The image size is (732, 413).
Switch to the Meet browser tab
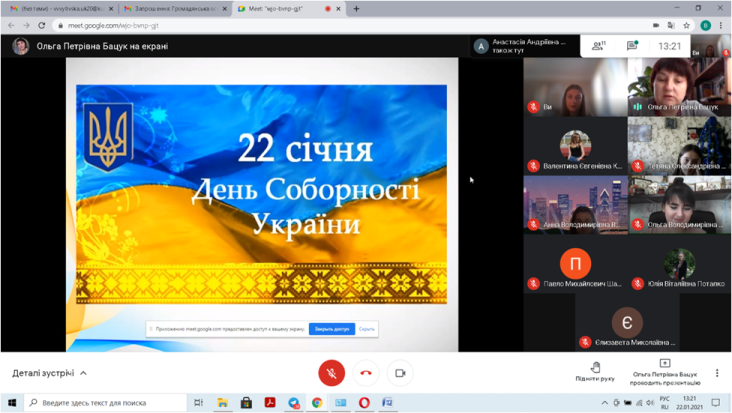tap(285, 9)
